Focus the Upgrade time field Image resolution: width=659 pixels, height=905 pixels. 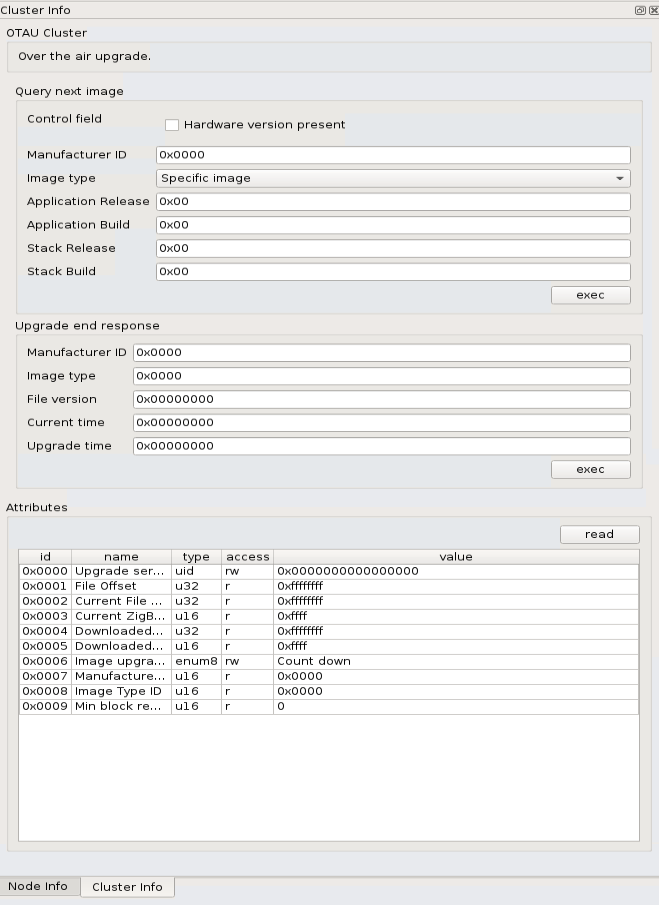(x=381, y=446)
